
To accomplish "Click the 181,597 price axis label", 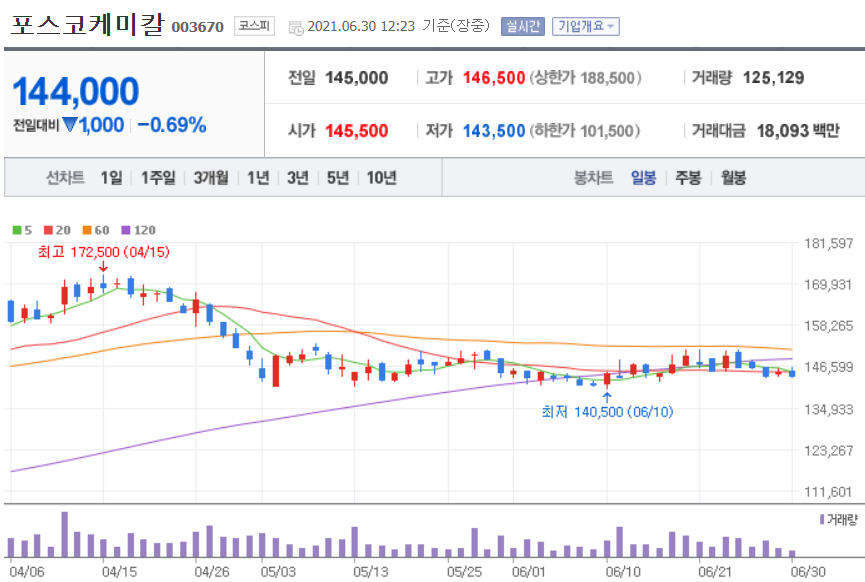I will tap(829, 243).
